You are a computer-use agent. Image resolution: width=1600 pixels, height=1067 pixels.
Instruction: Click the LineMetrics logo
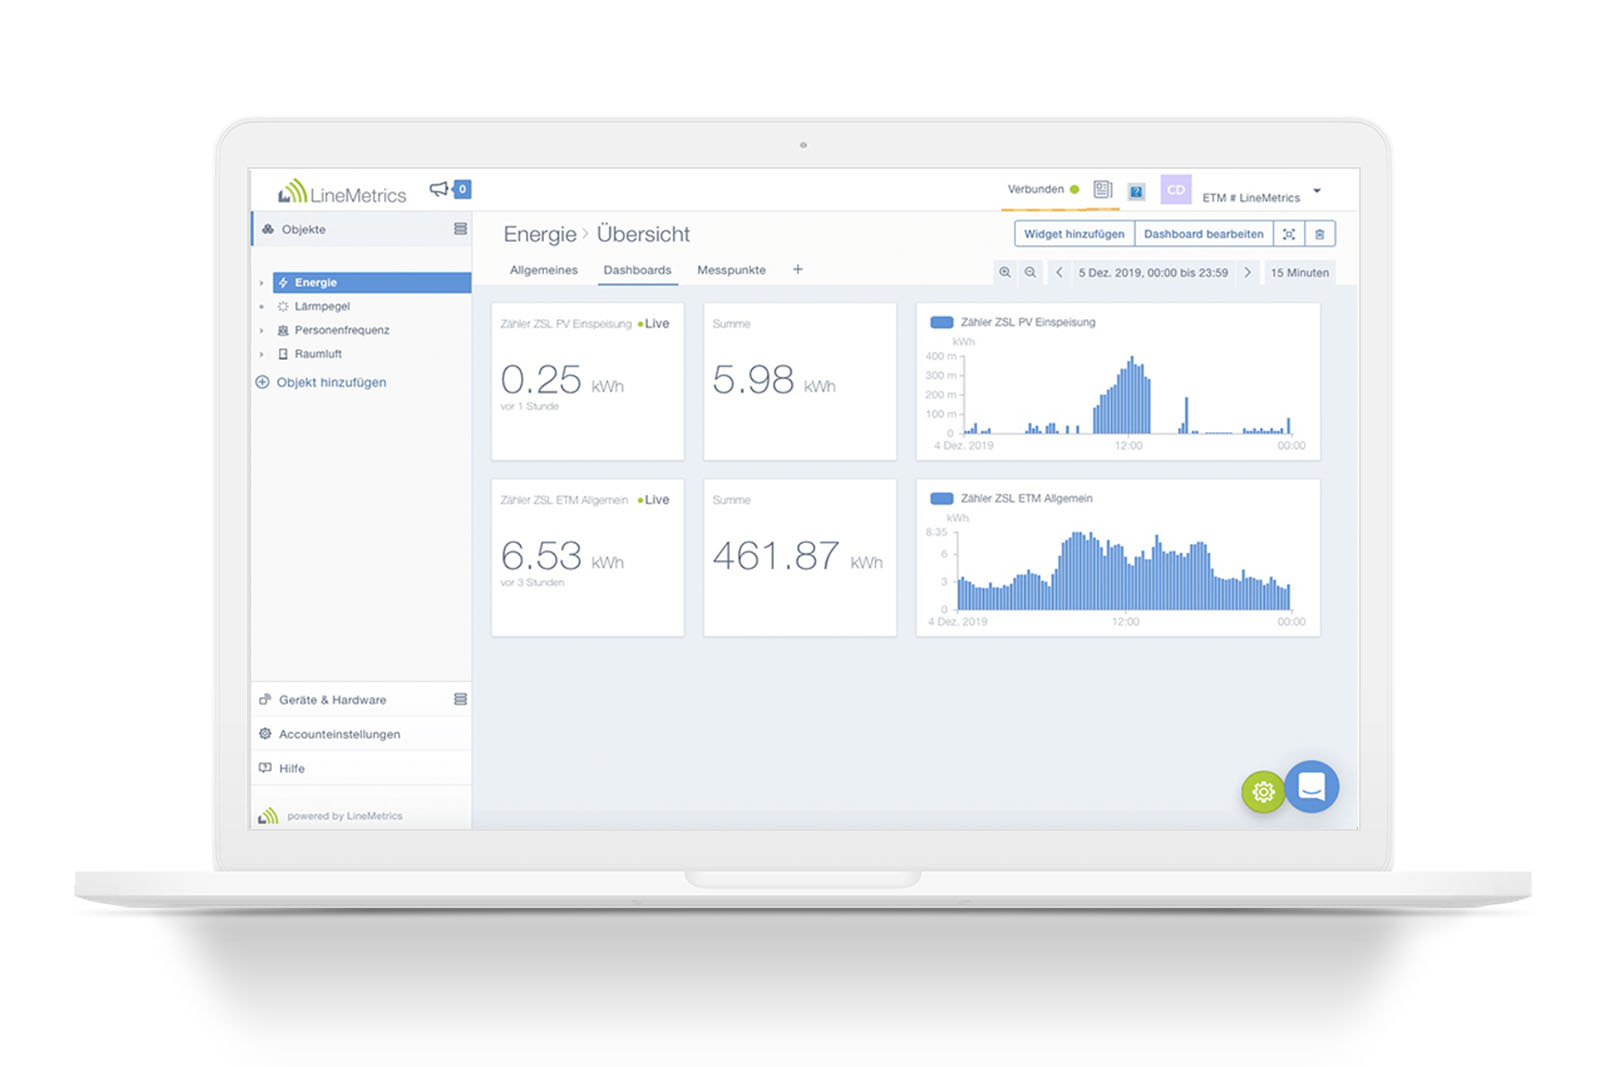pyautogui.click(x=340, y=192)
